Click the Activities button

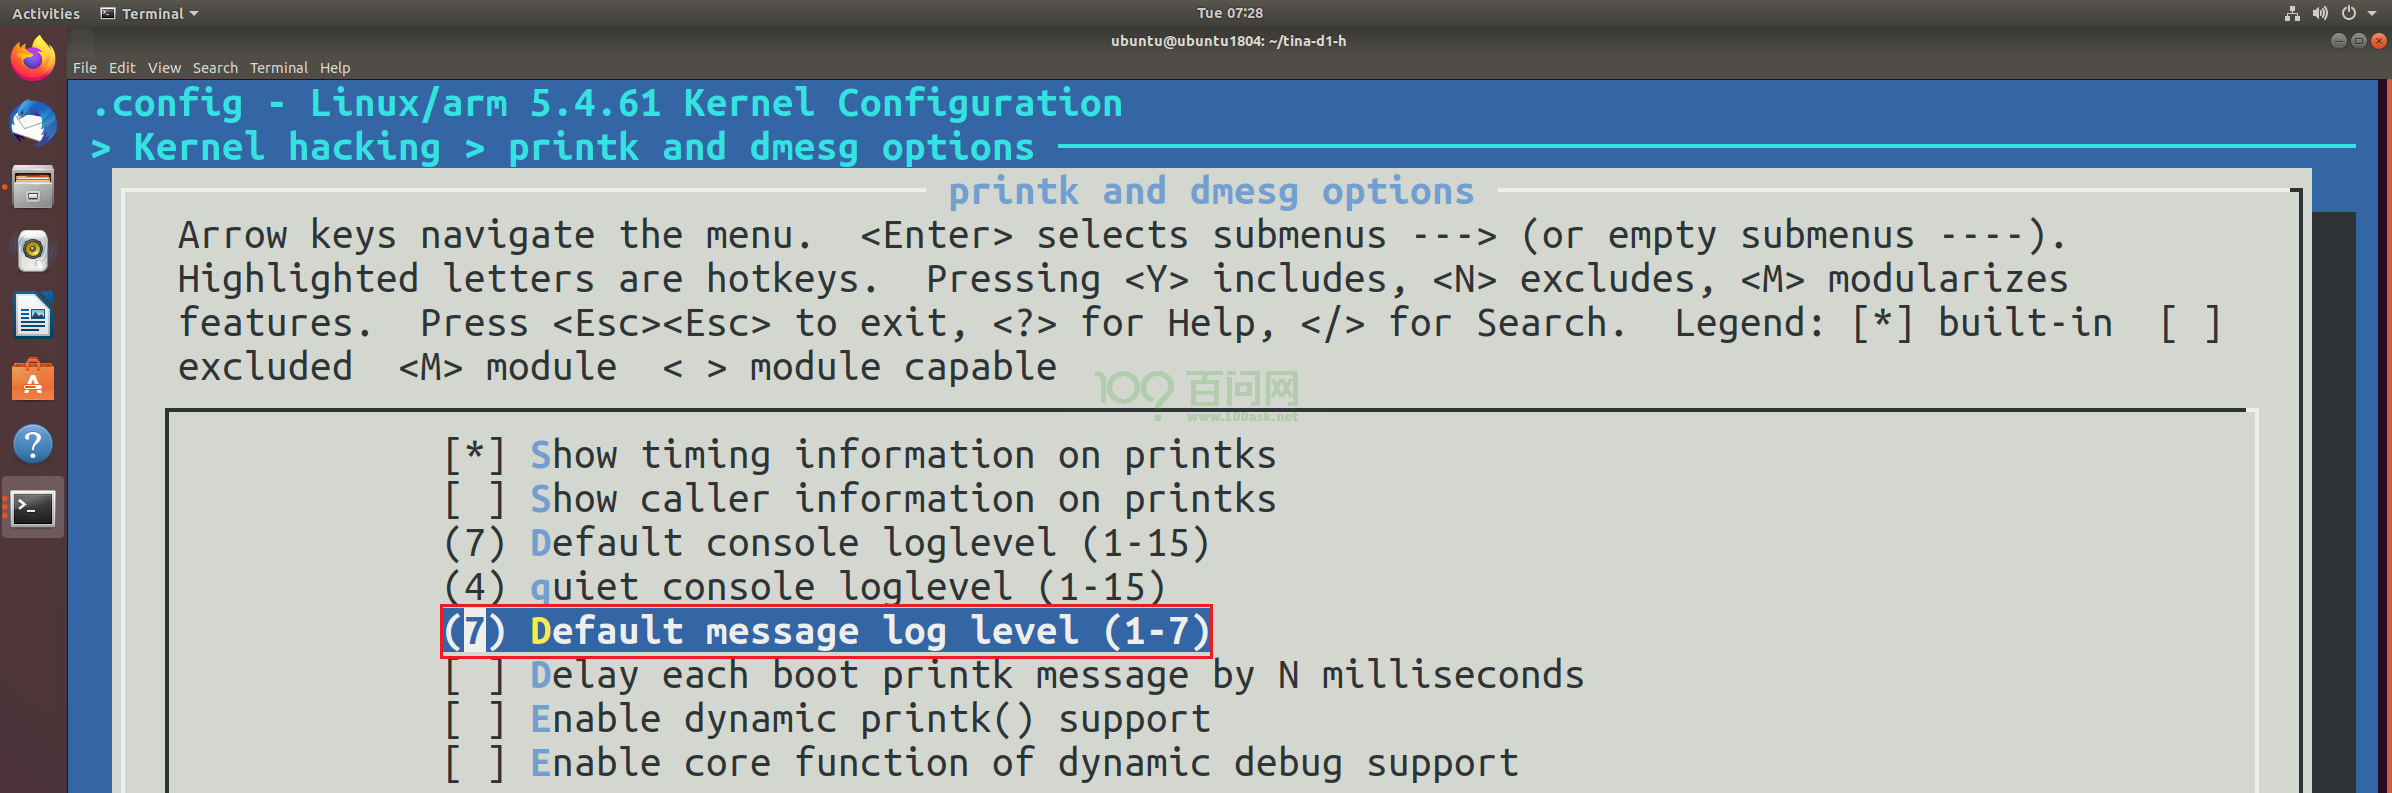[x=46, y=14]
